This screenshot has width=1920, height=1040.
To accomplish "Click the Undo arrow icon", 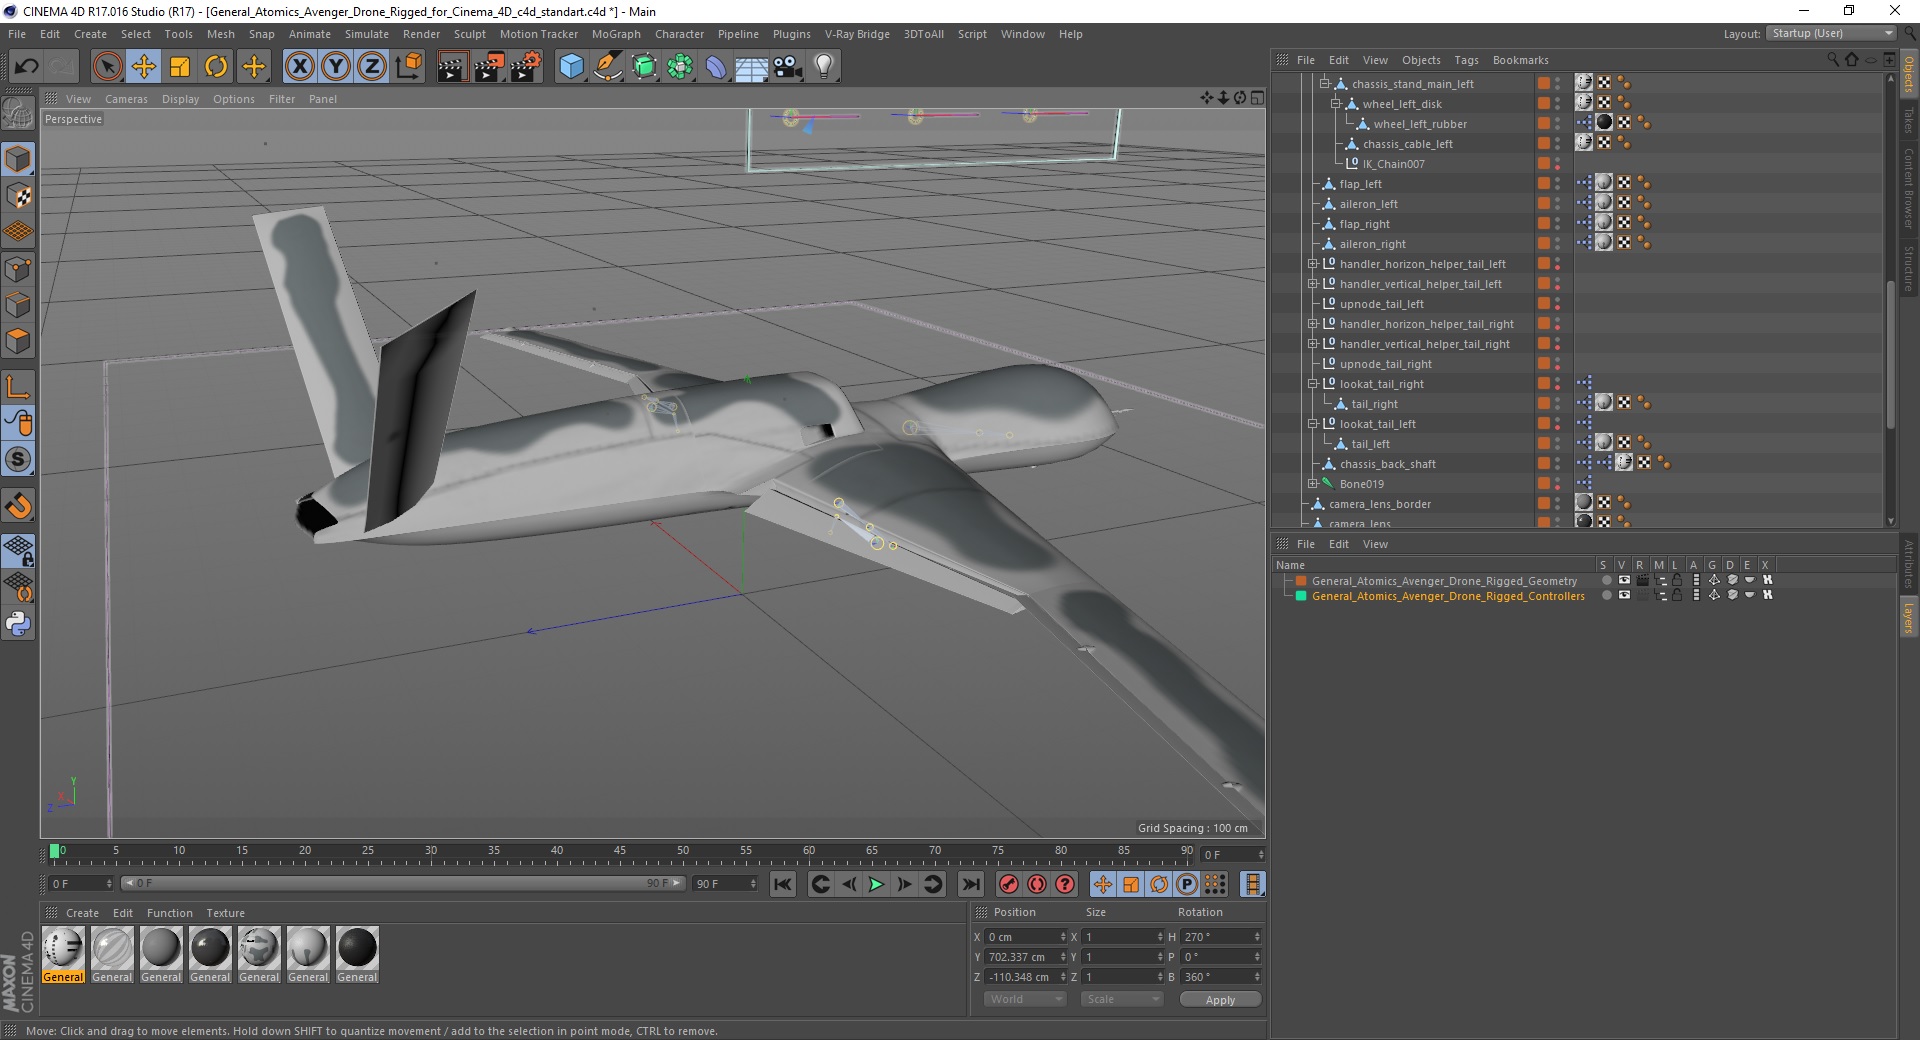I will pos(27,67).
